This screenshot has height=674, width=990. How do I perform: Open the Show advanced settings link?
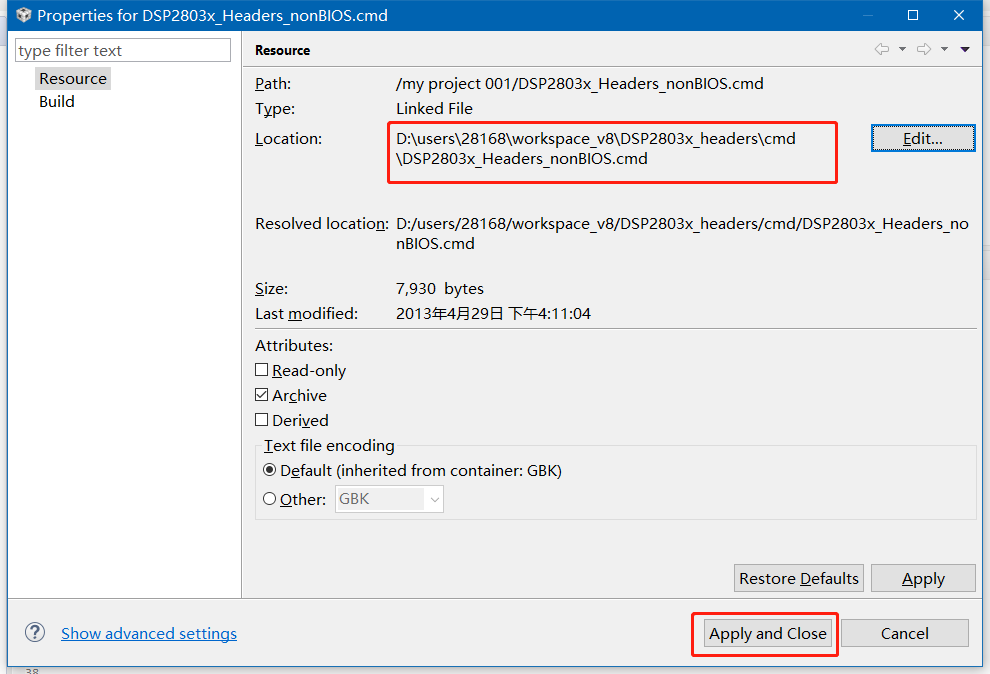[x=148, y=633]
